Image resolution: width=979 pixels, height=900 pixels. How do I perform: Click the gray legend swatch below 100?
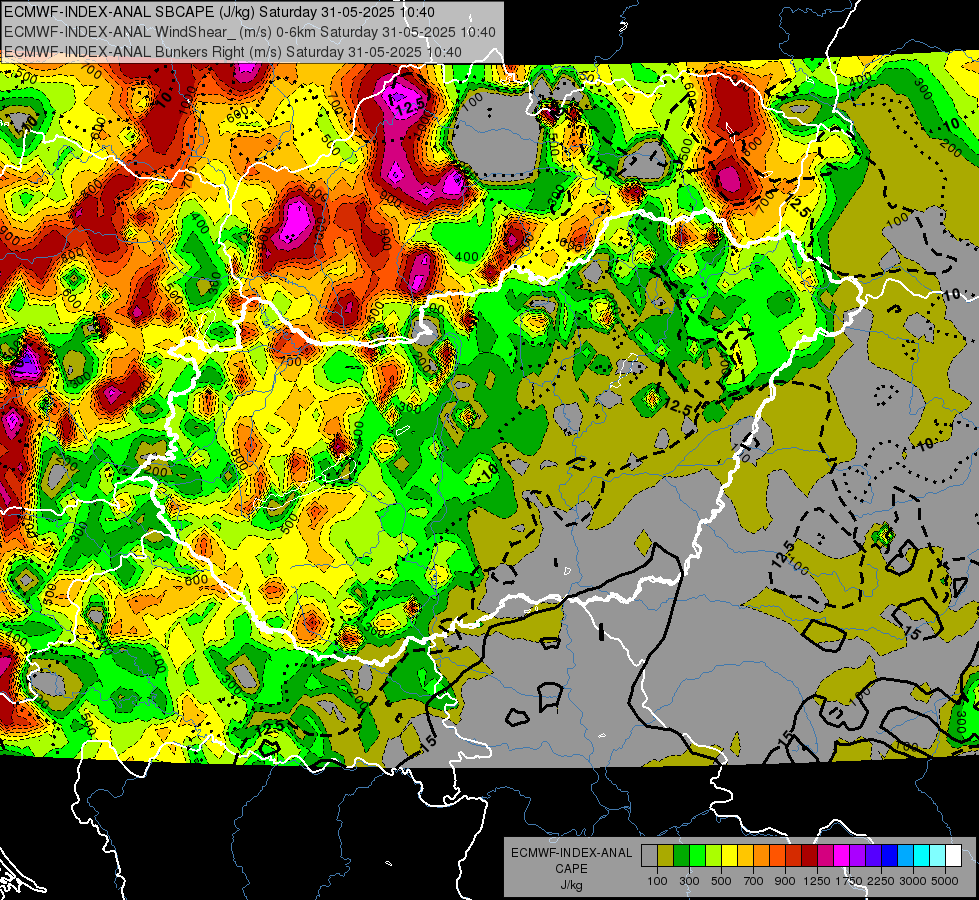coord(649,856)
